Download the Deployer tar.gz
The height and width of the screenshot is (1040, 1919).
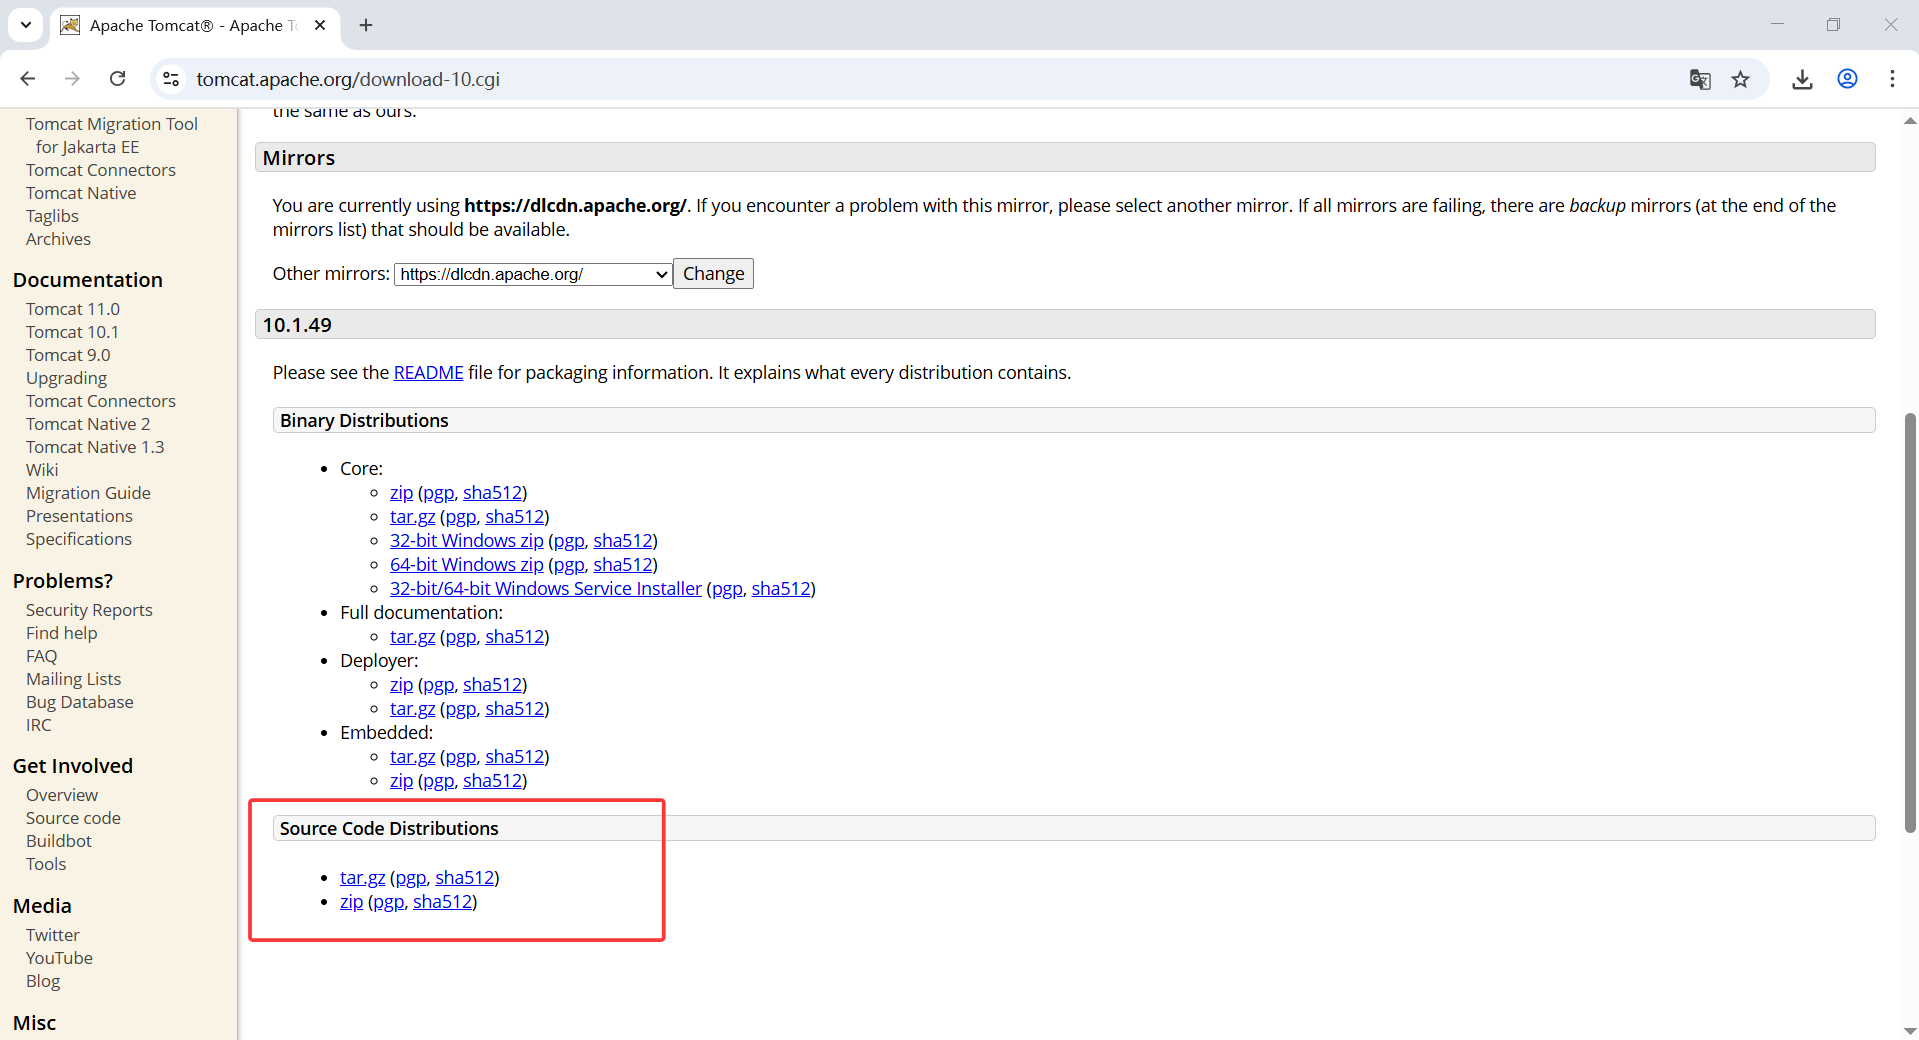pos(412,709)
